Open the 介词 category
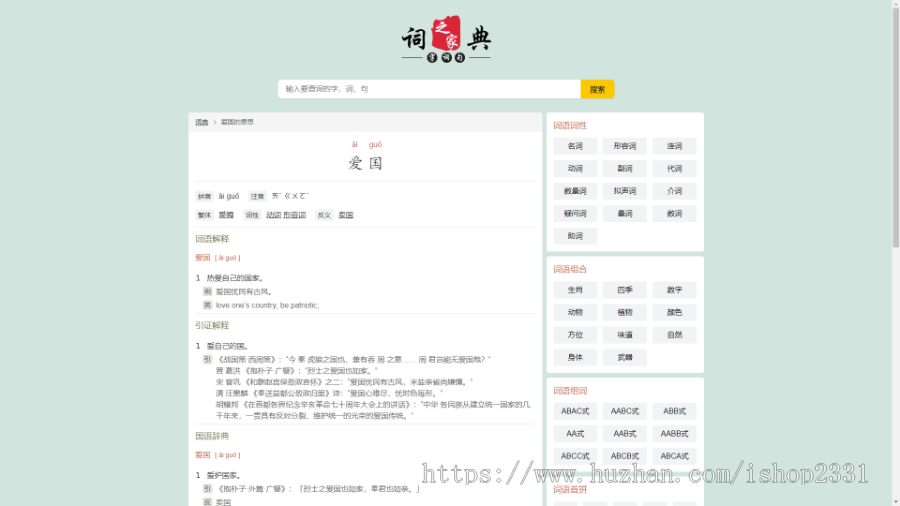This screenshot has width=900, height=506. (674, 191)
